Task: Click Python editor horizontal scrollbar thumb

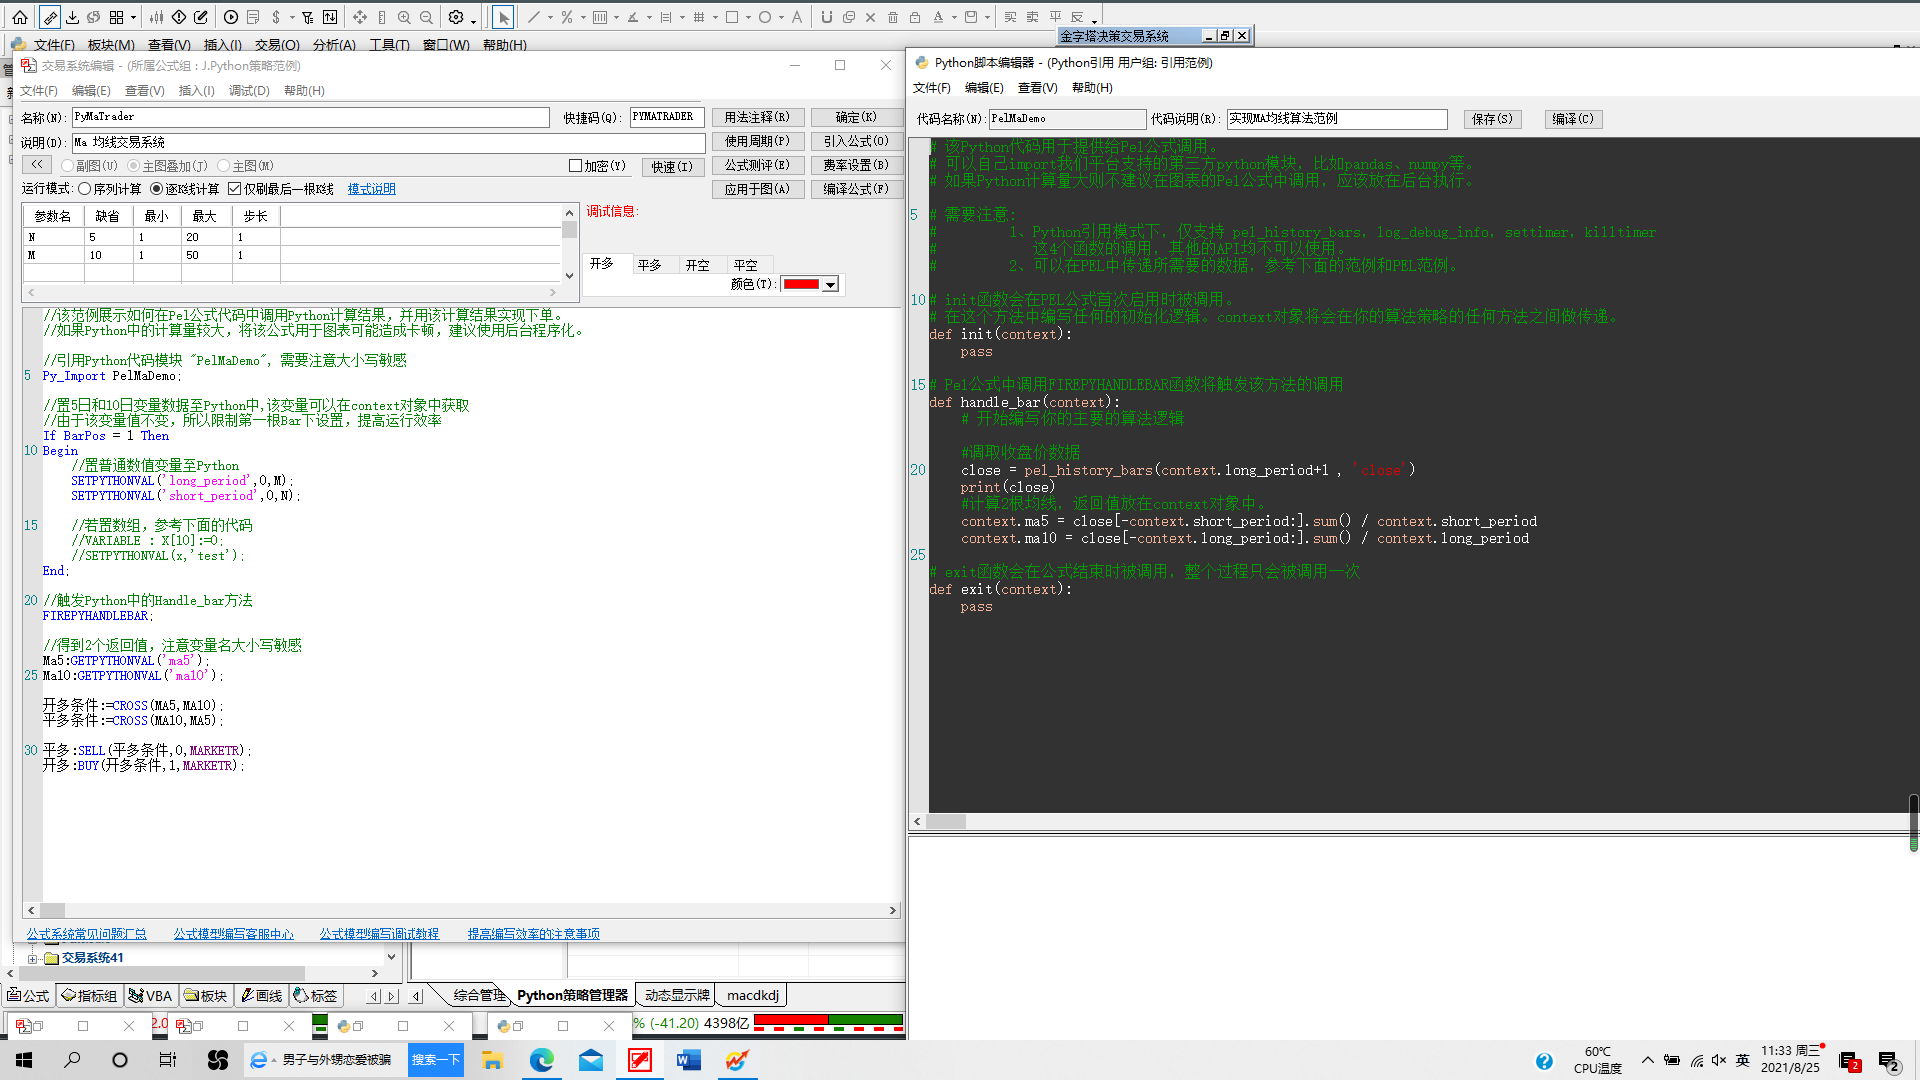Action: 946,822
